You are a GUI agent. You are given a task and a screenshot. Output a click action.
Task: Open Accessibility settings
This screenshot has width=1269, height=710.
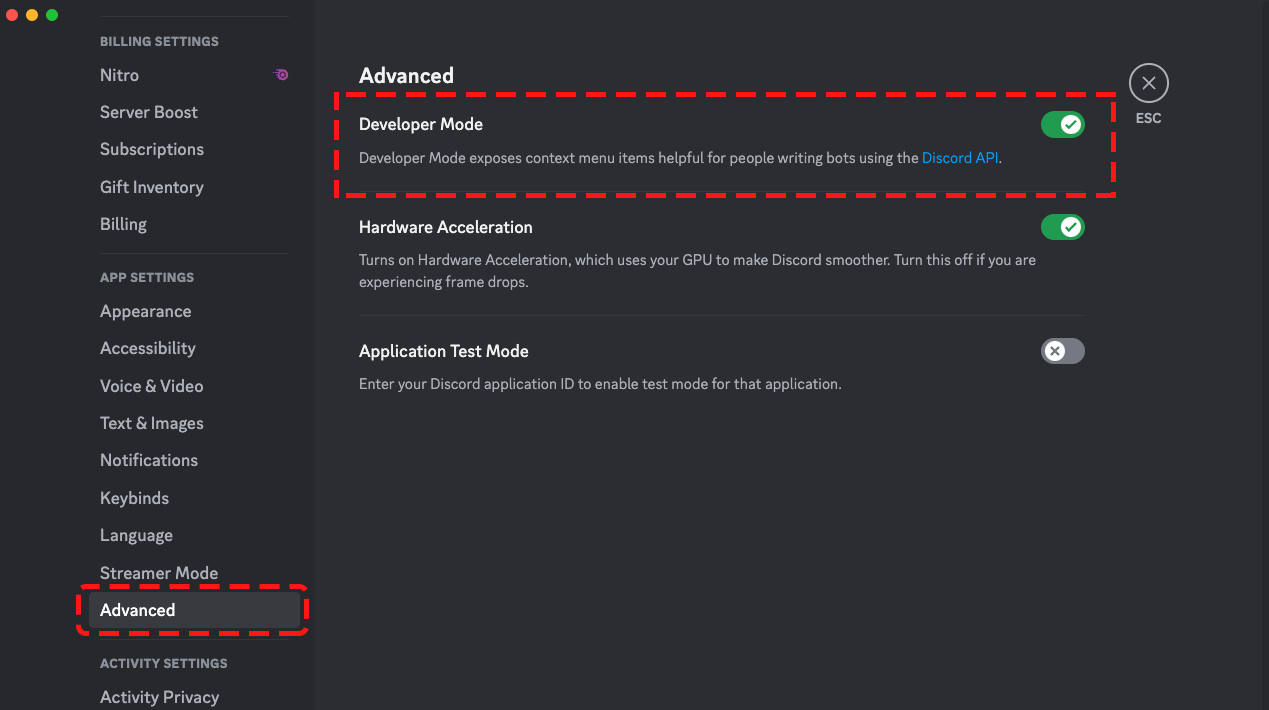pos(147,348)
